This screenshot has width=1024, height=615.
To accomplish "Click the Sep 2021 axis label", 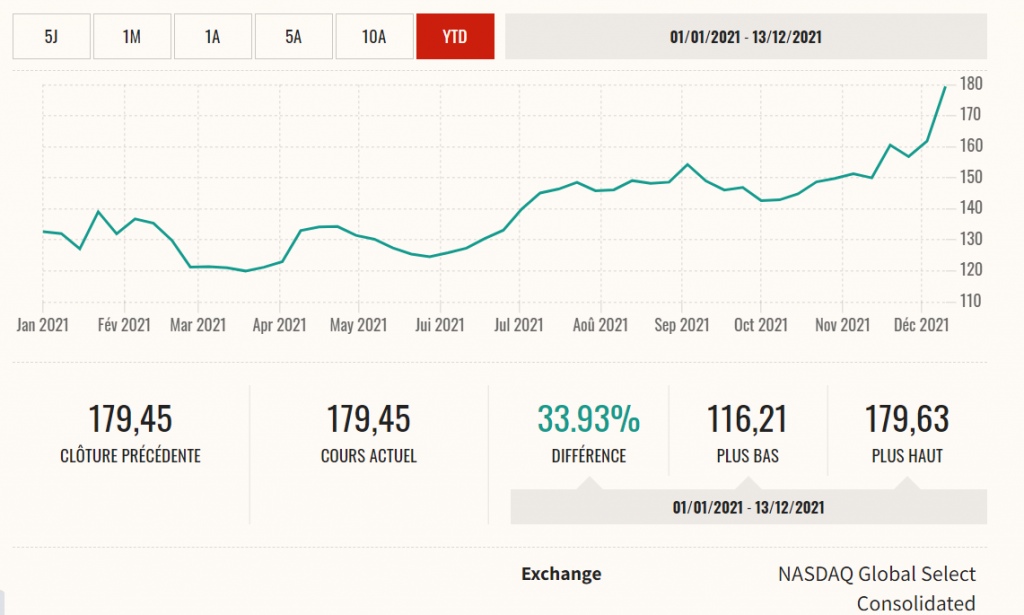I will coord(681,325).
